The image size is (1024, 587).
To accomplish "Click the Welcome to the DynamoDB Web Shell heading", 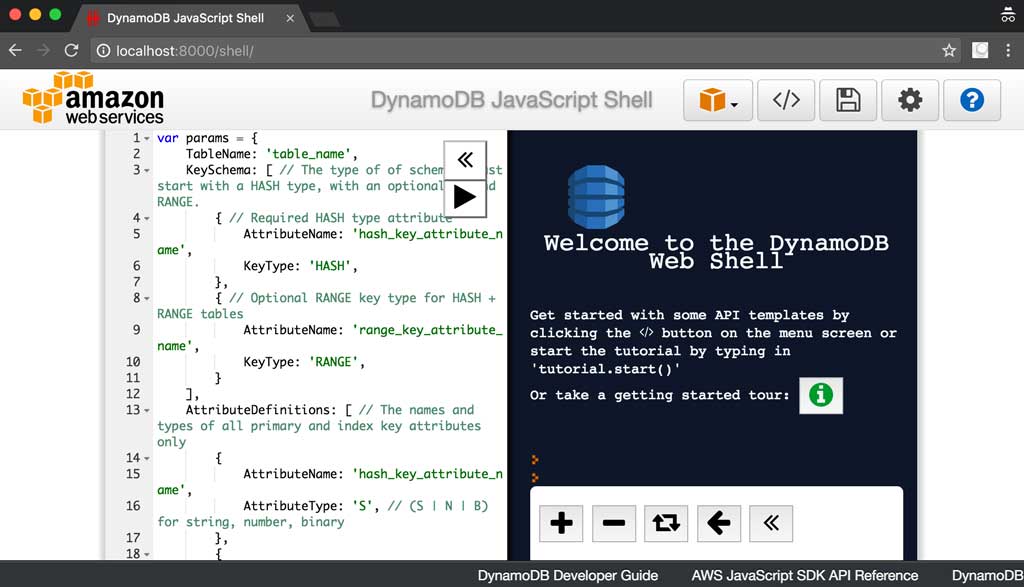I will (716, 252).
